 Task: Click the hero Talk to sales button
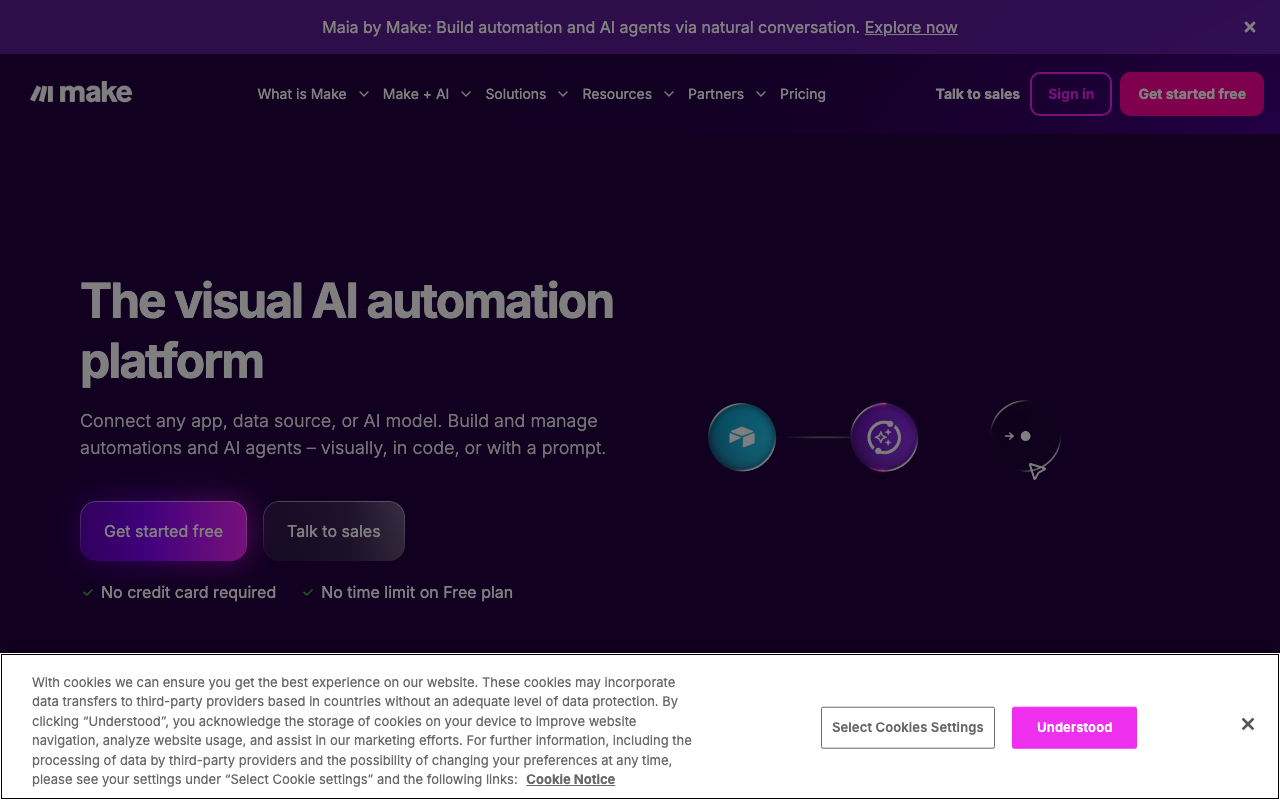coord(334,531)
